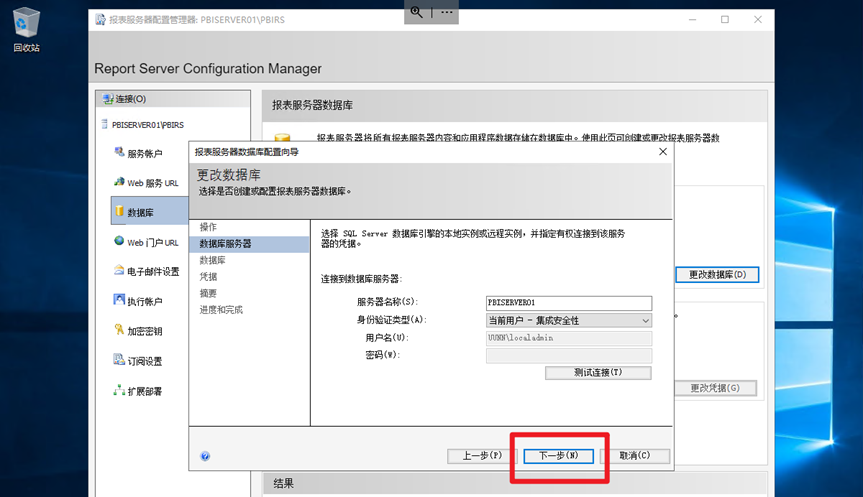
Task: Select the 操作 step in wizard list
Action: tap(208, 227)
